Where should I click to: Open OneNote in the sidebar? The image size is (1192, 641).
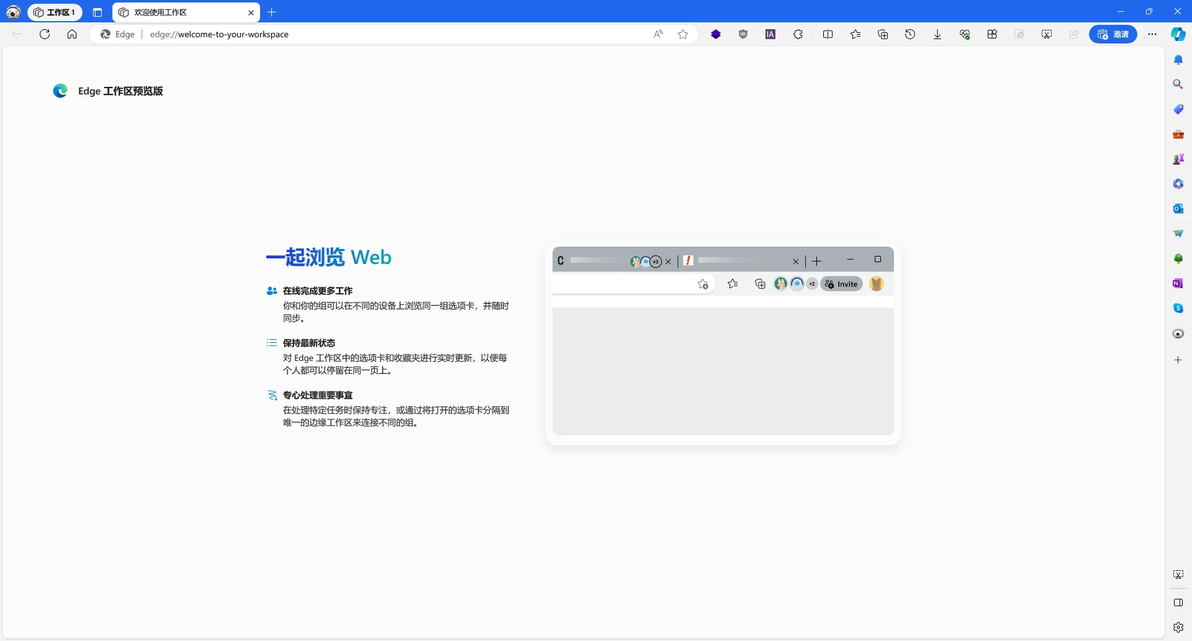[x=1178, y=283]
